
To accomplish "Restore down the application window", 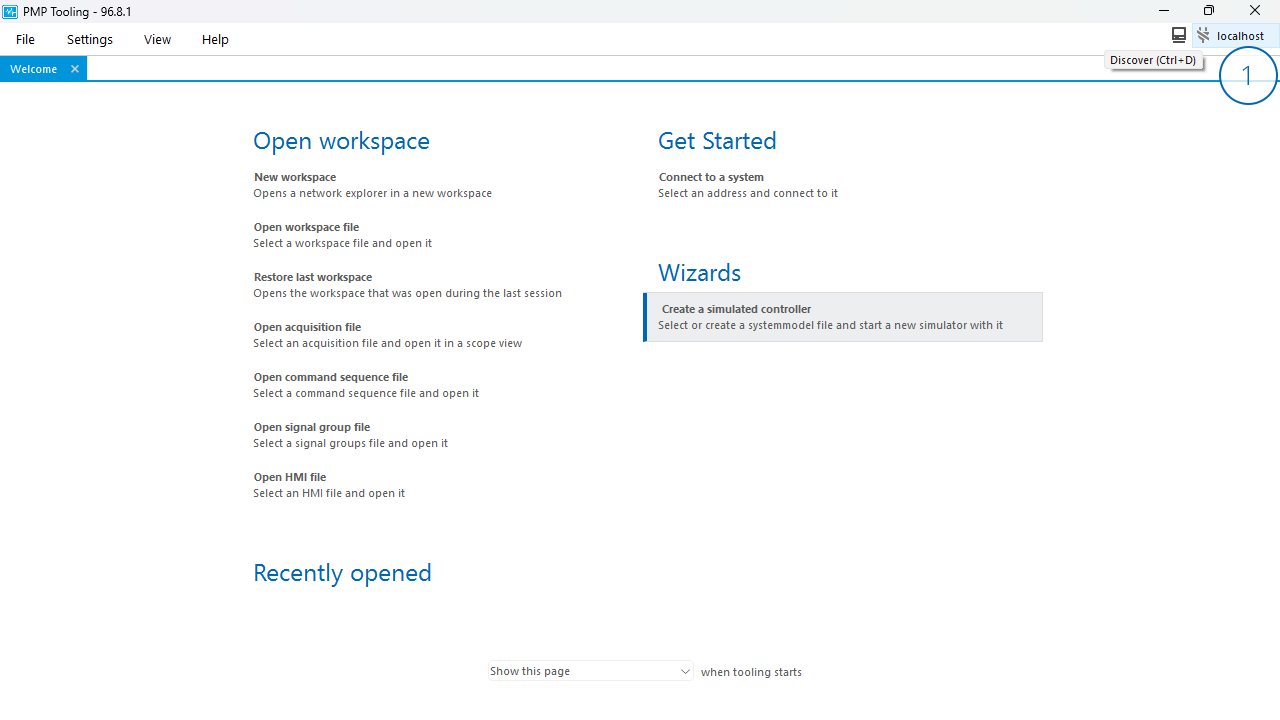I will click(x=1209, y=11).
